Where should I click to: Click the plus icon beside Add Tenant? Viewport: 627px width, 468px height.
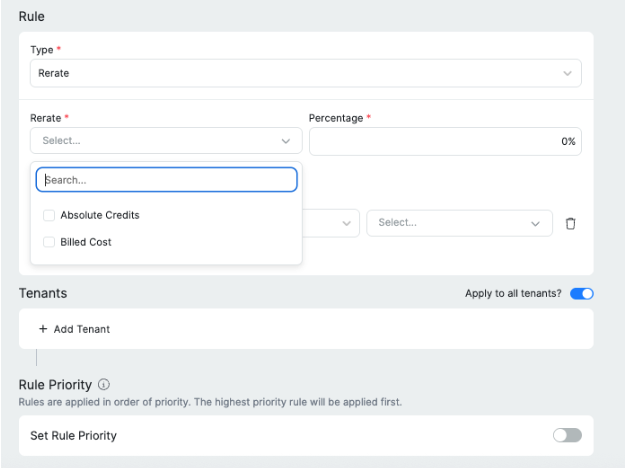point(43,329)
